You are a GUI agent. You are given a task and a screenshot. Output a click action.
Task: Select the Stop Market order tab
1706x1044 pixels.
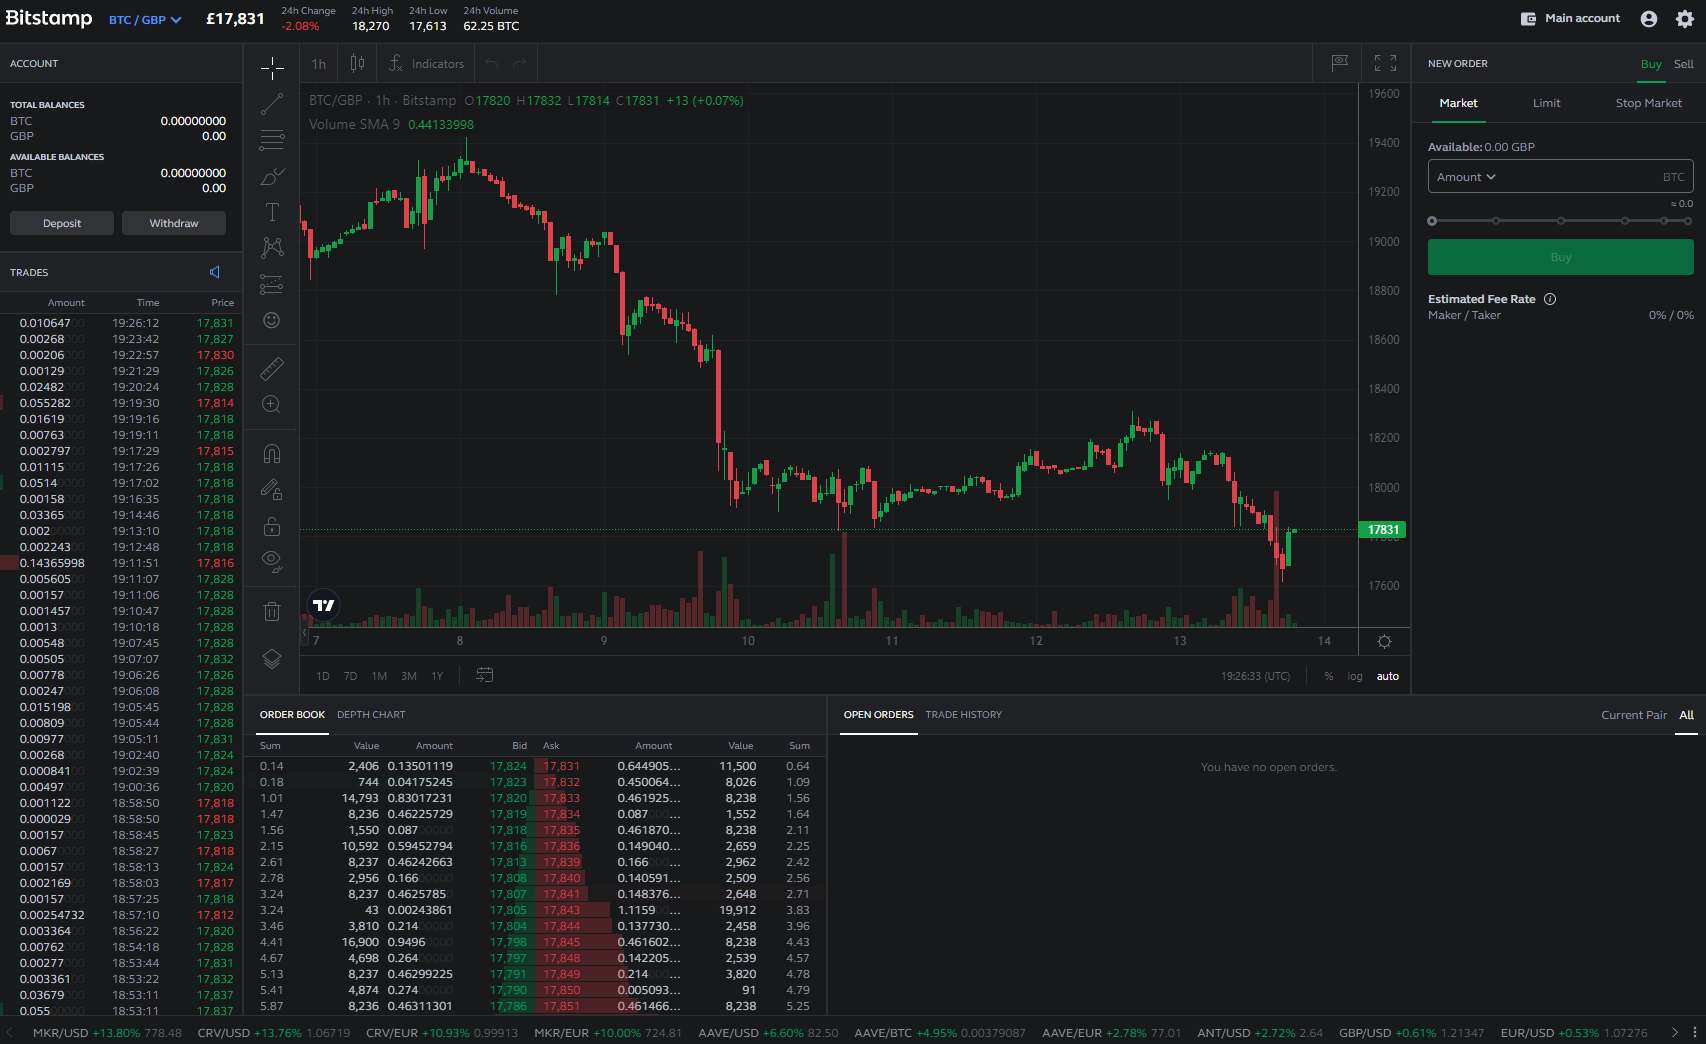point(1648,103)
